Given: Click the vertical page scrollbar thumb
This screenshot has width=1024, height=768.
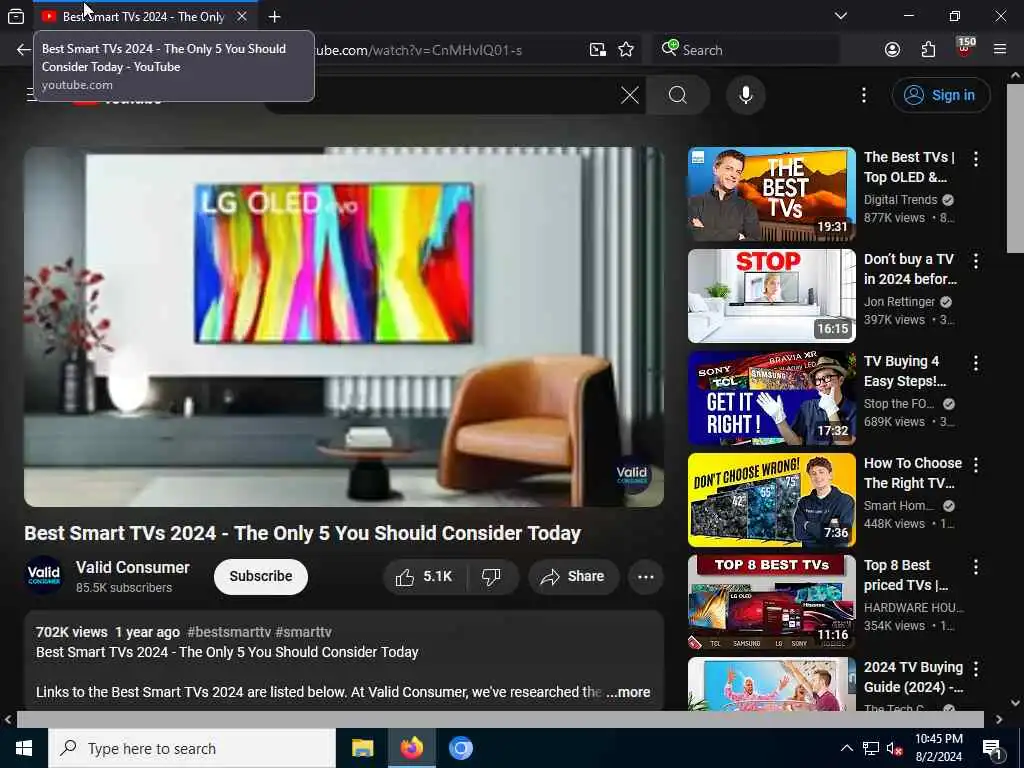Looking at the screenshot, I should (1016, 168).
